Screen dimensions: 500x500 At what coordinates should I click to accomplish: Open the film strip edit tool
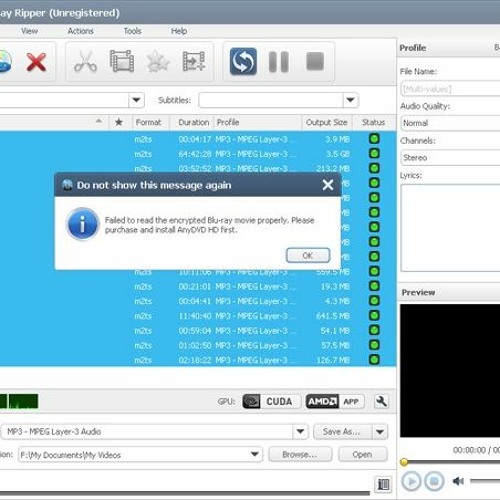(122, 61)
